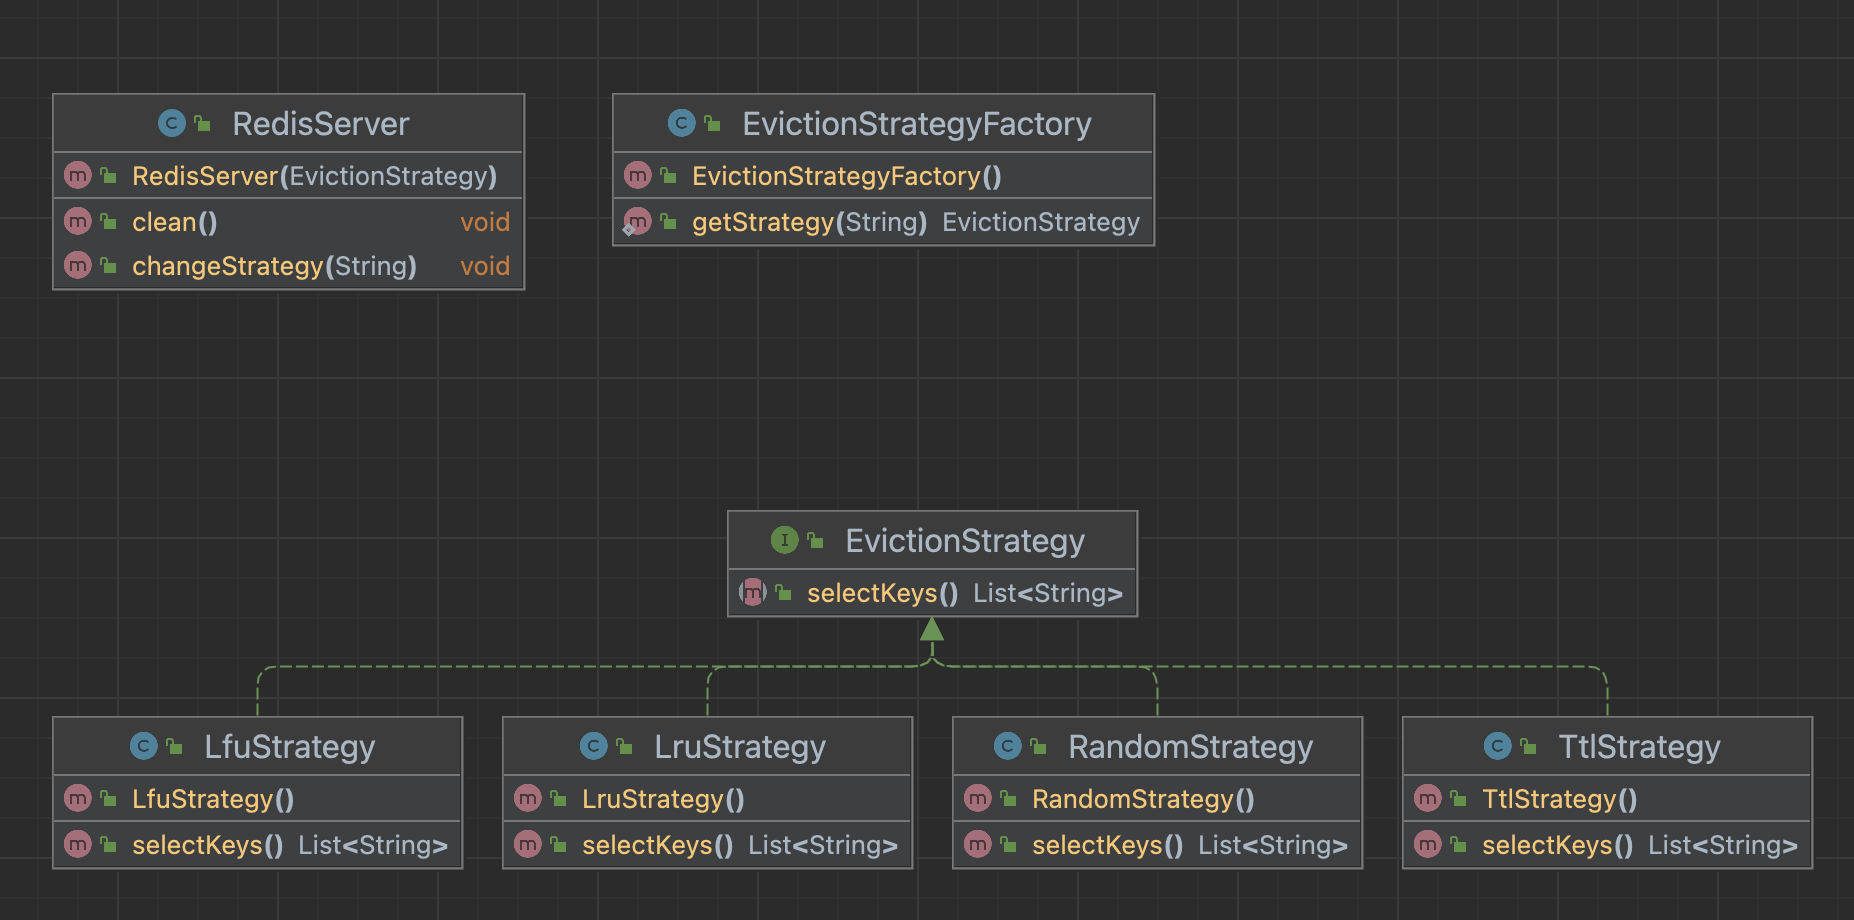The image size is (1854, 920).
Task: Select selectKeys() method name in LfuStrategy node
Action: 208,845
